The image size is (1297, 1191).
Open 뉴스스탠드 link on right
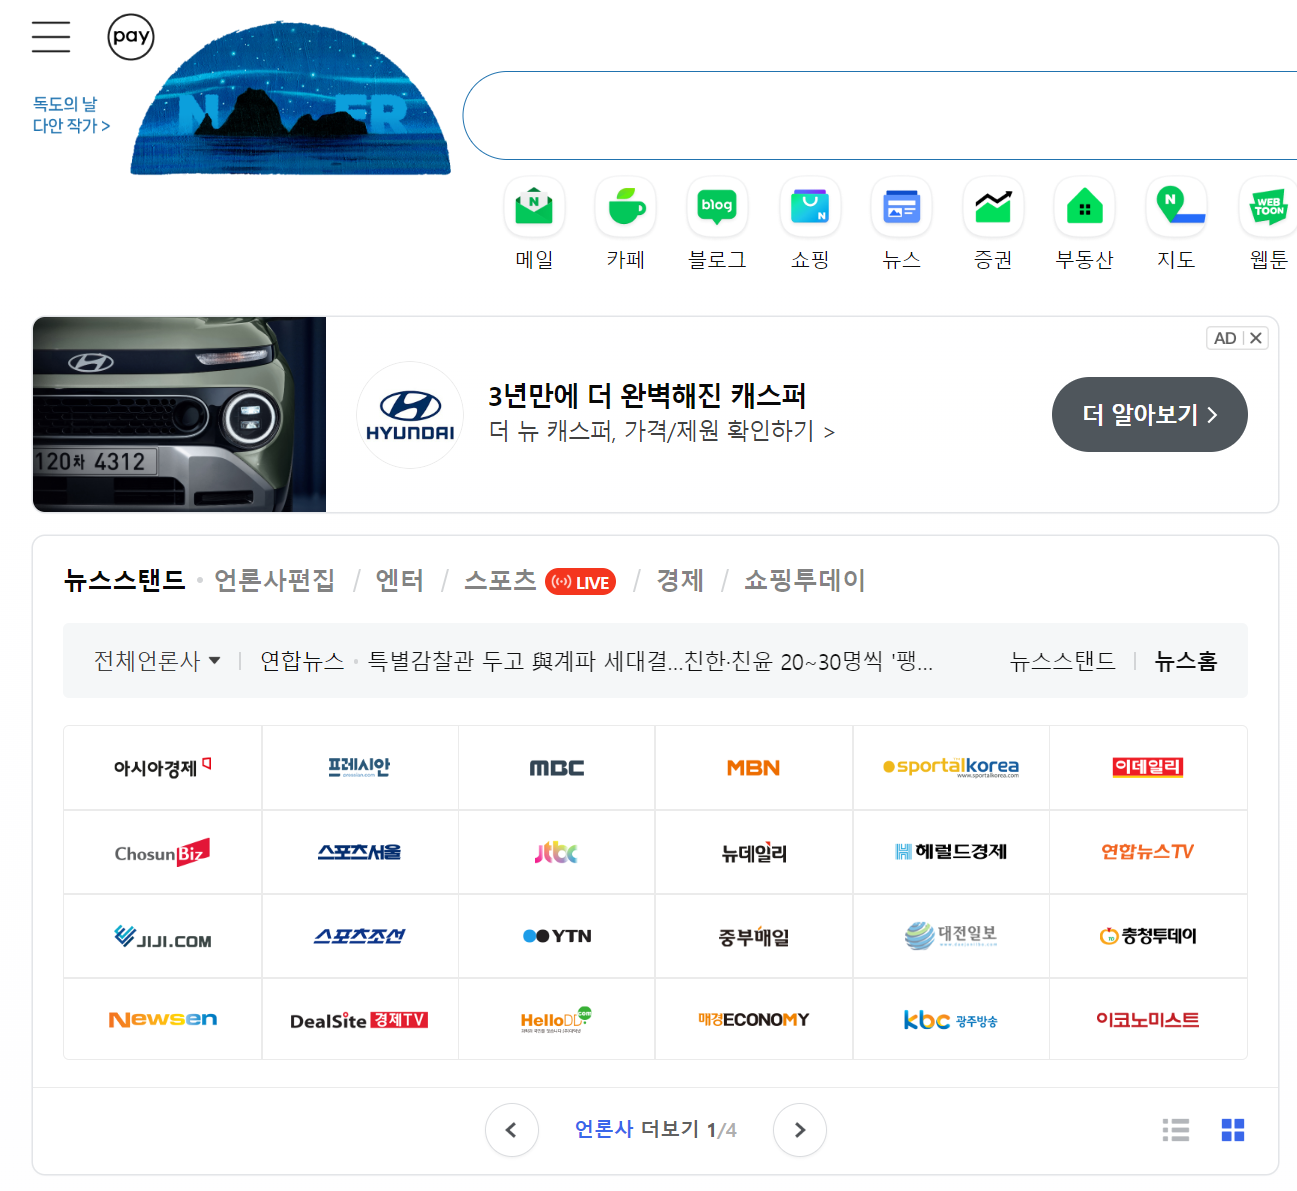(1062, 661)
